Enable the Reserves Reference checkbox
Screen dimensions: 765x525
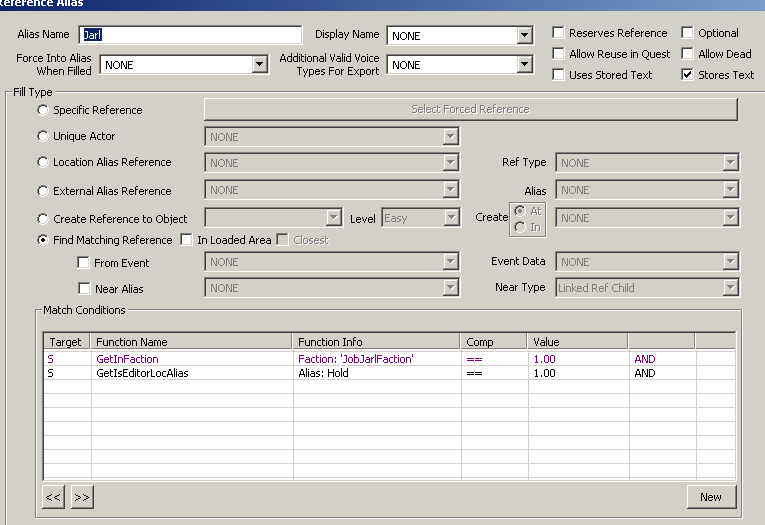coord(558,33)
